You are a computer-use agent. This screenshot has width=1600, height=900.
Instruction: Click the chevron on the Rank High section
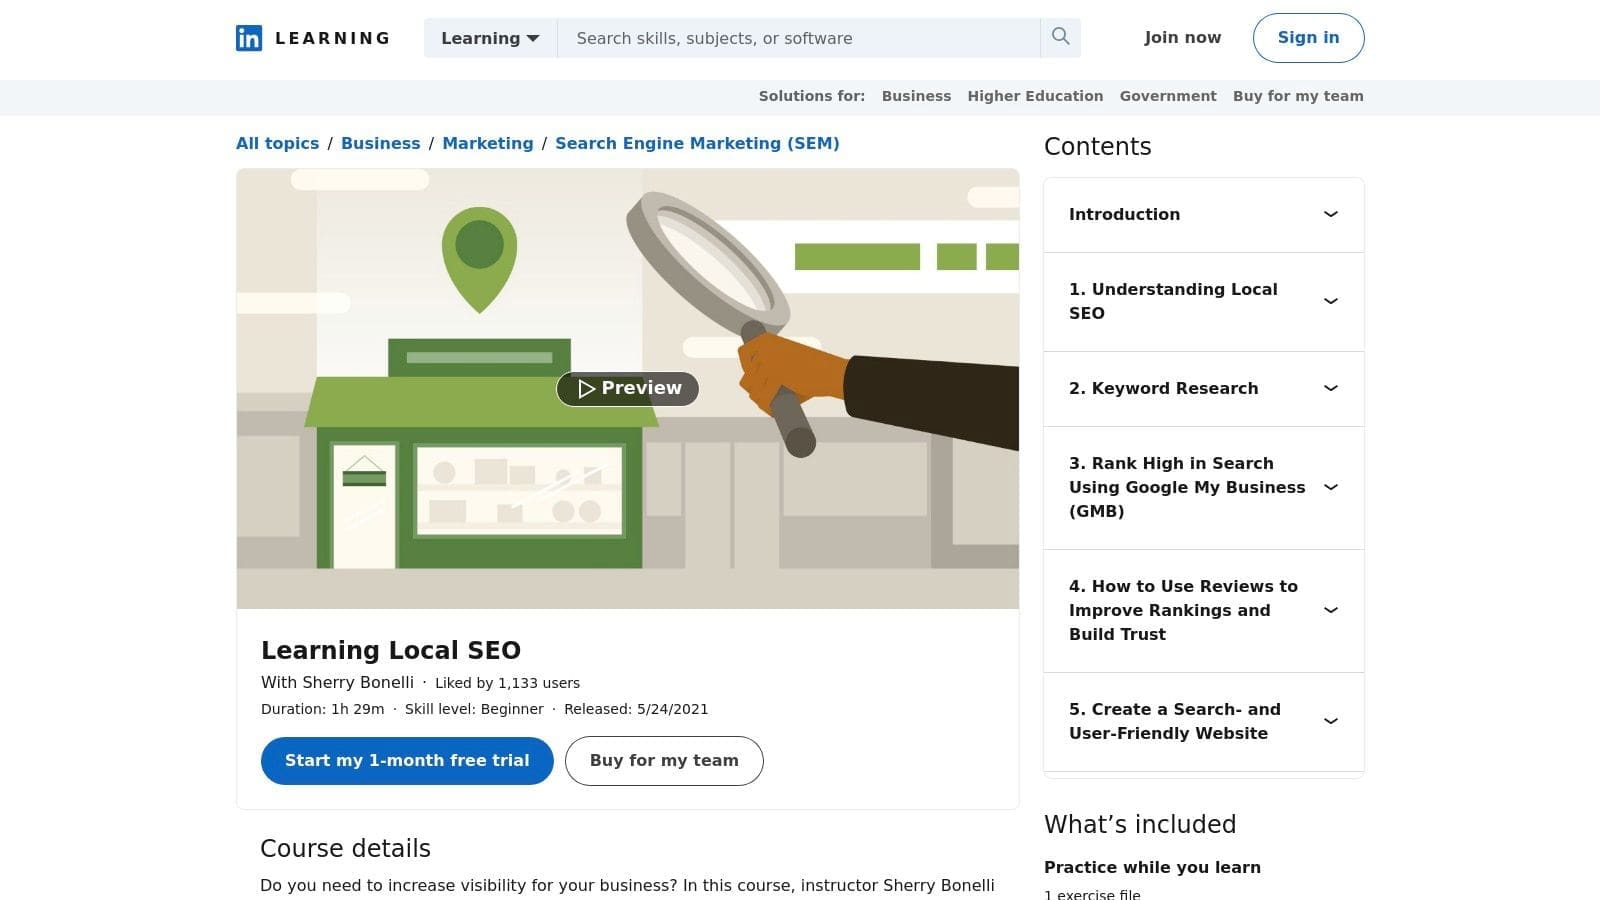coord(1331,487)
